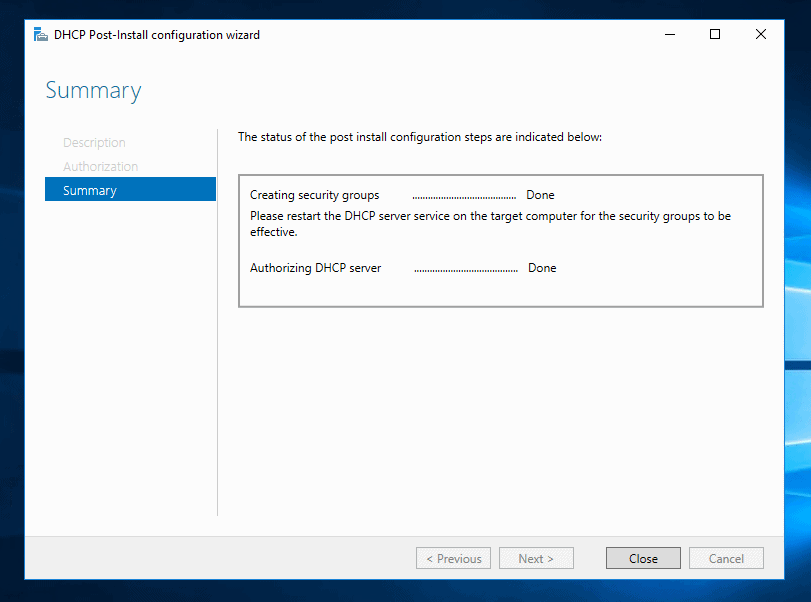This screenshot has height=602, width=811.
Task: Click the minimize icon on the wizard window
Action: click(669, 33)
